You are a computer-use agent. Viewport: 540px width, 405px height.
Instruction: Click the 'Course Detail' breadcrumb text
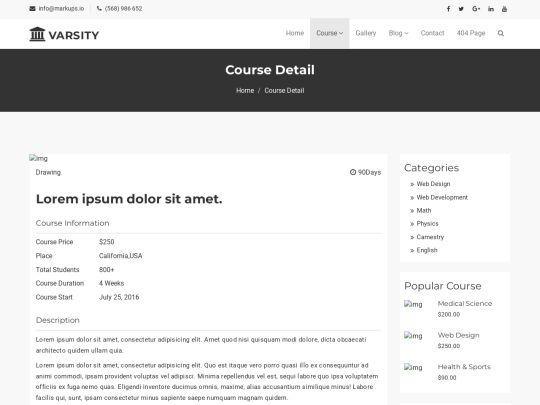click(284, 91)
